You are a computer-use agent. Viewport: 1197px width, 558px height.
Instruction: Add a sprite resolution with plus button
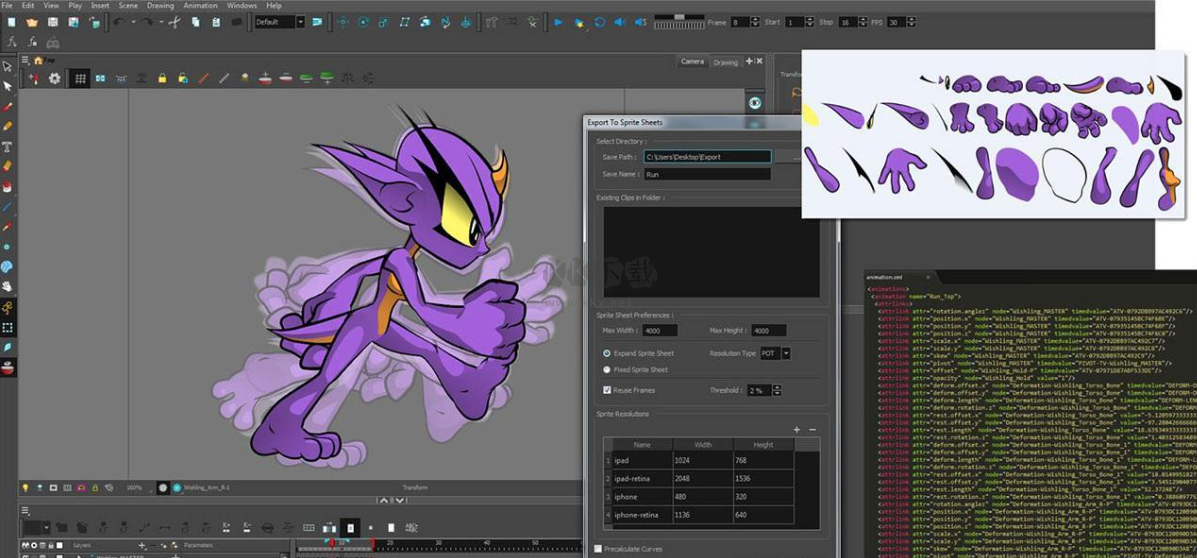point(797,429)
